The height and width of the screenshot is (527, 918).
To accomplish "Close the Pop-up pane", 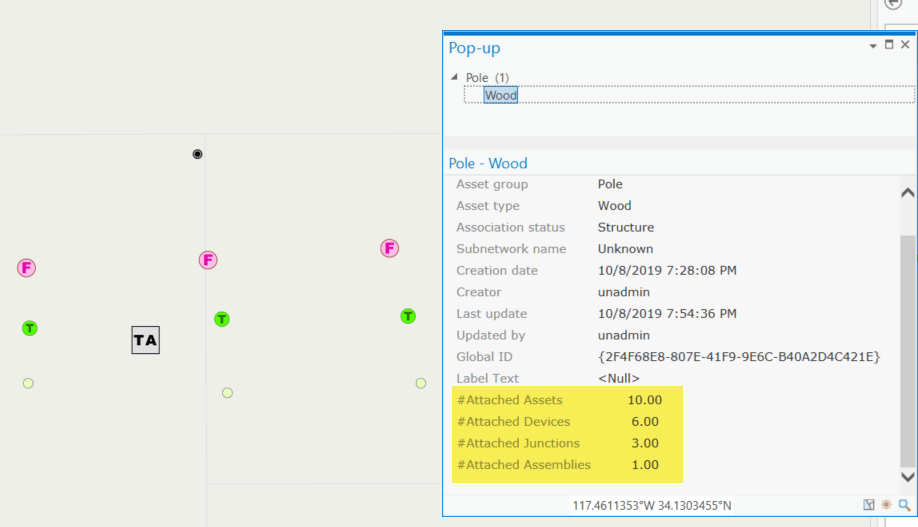I will [x=905, y=45].
